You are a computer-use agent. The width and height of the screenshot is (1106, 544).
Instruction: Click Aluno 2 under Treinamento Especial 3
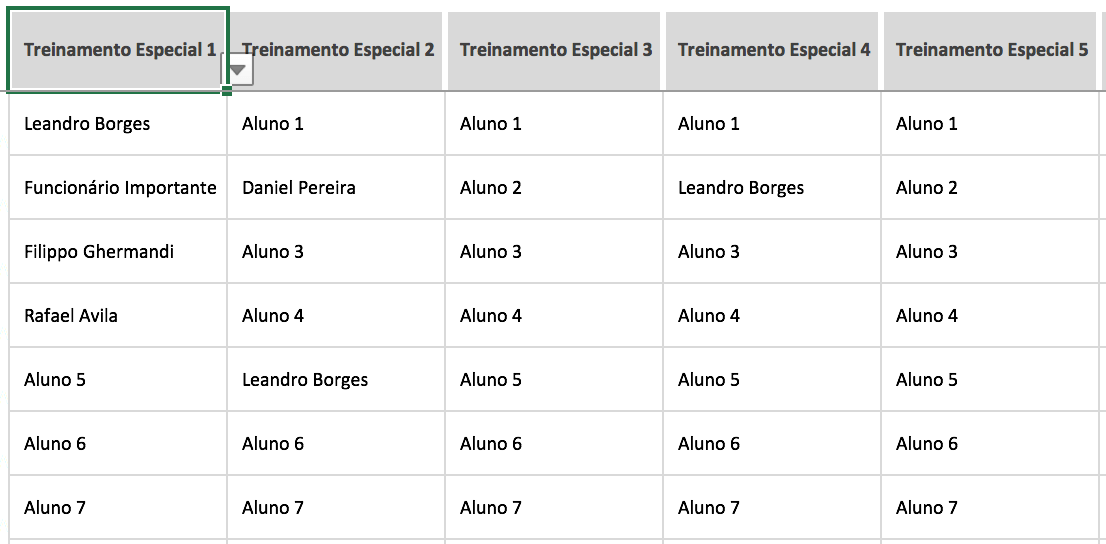tap(554, 188)
